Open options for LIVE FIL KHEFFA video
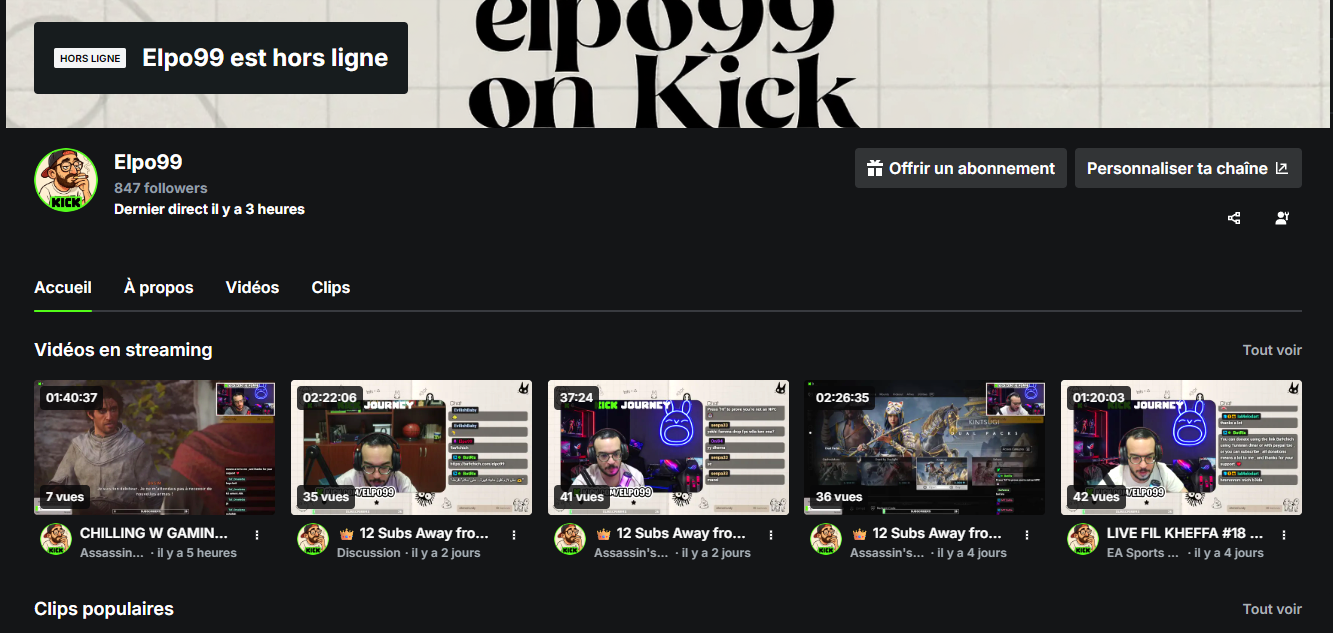This screenshot has height=633, width=1333. (x=1284, y=535)
